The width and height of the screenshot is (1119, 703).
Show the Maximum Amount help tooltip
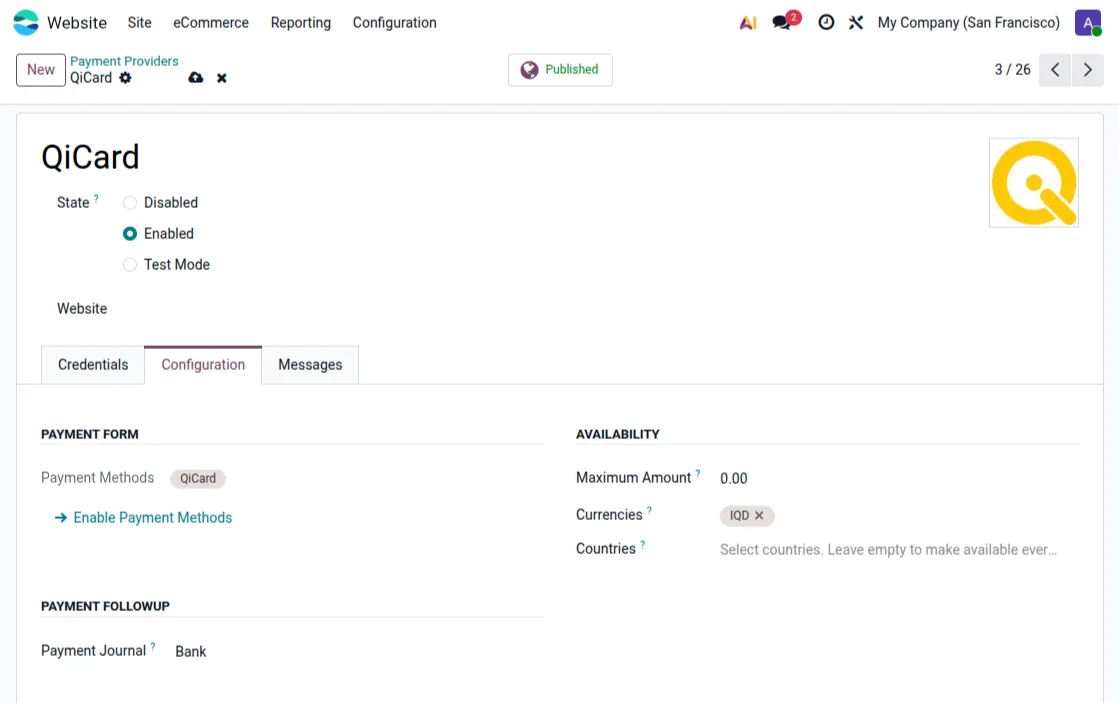click(698, 473)
